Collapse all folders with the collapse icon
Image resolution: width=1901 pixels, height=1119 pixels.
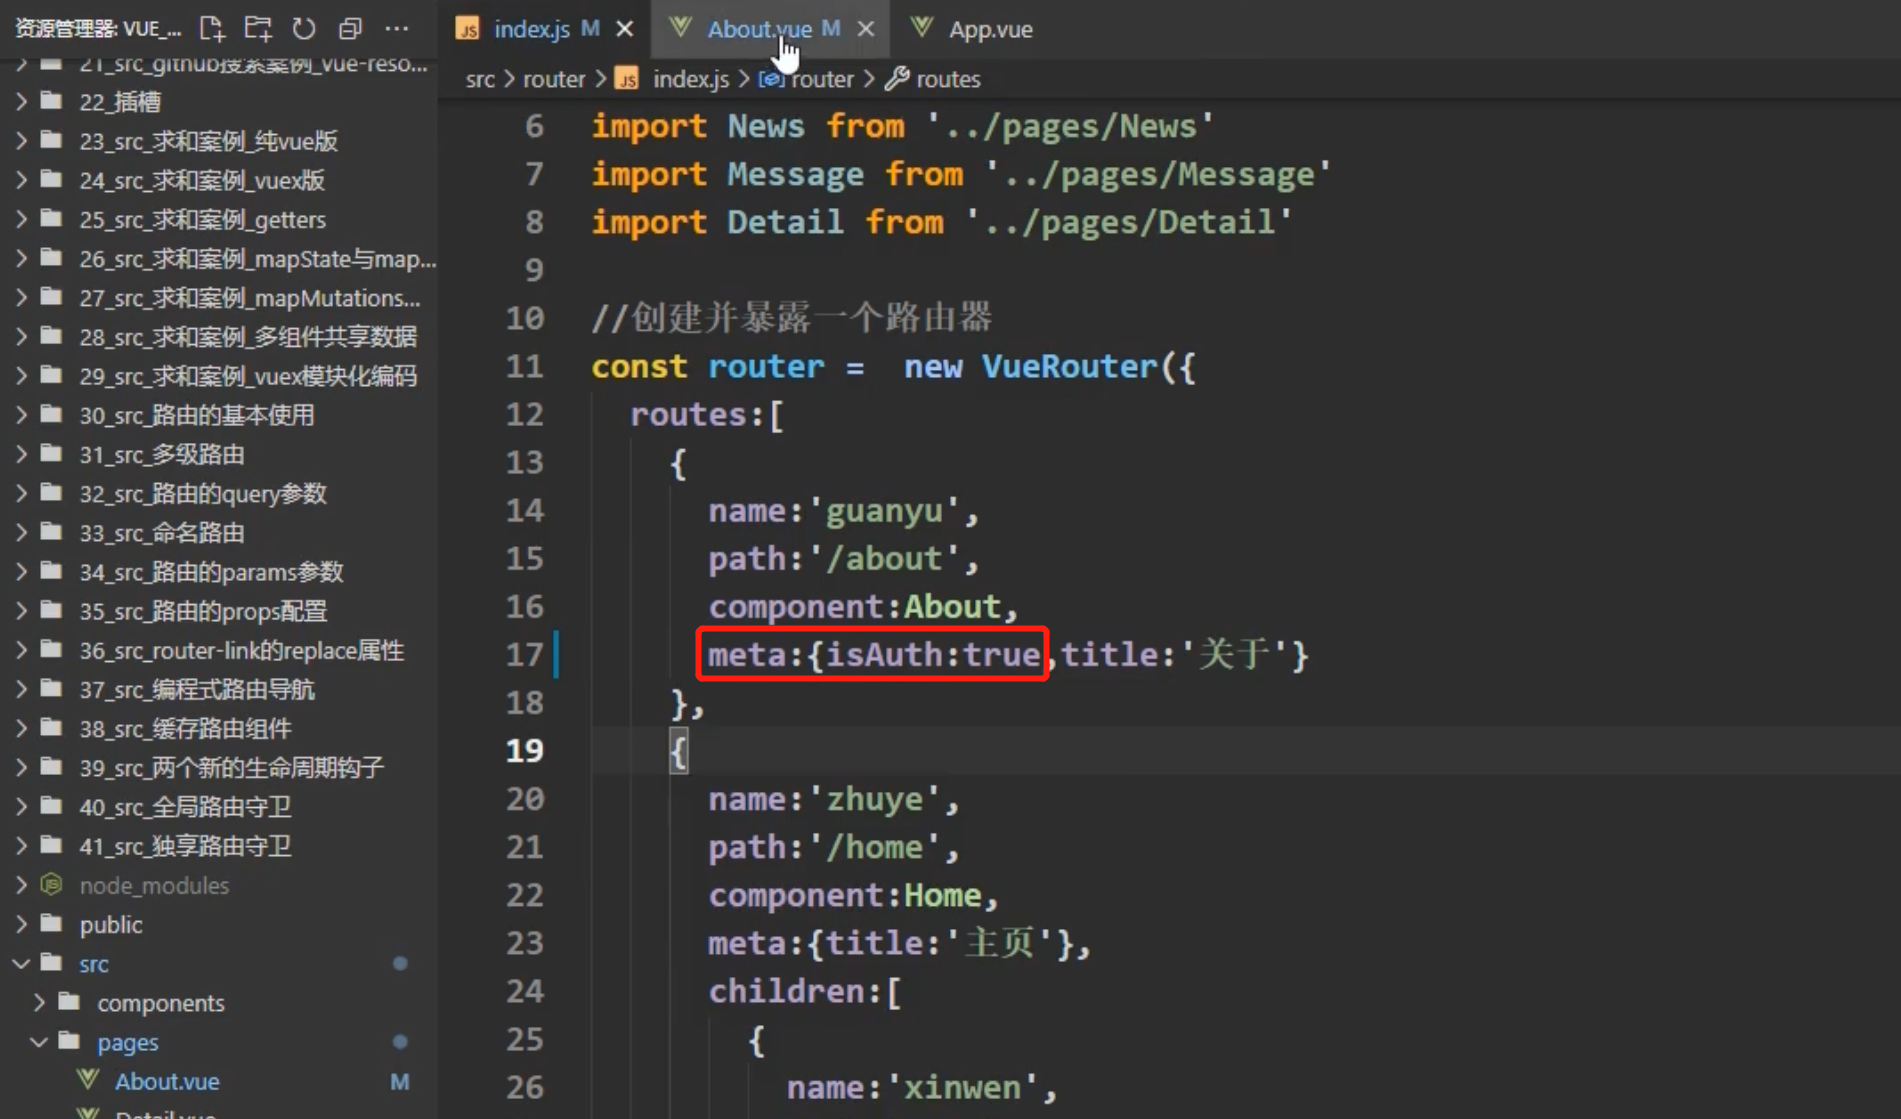(350, 28)
